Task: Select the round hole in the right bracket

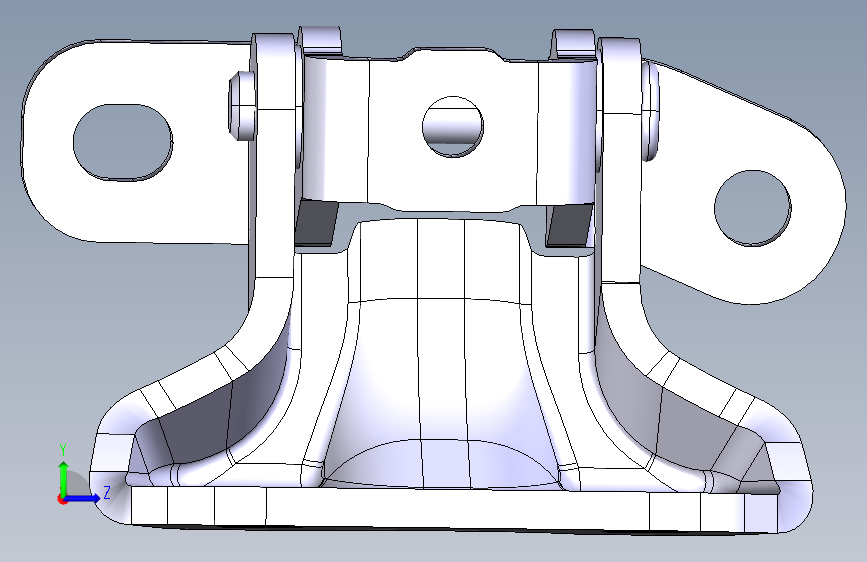Action: coord(753,208)
